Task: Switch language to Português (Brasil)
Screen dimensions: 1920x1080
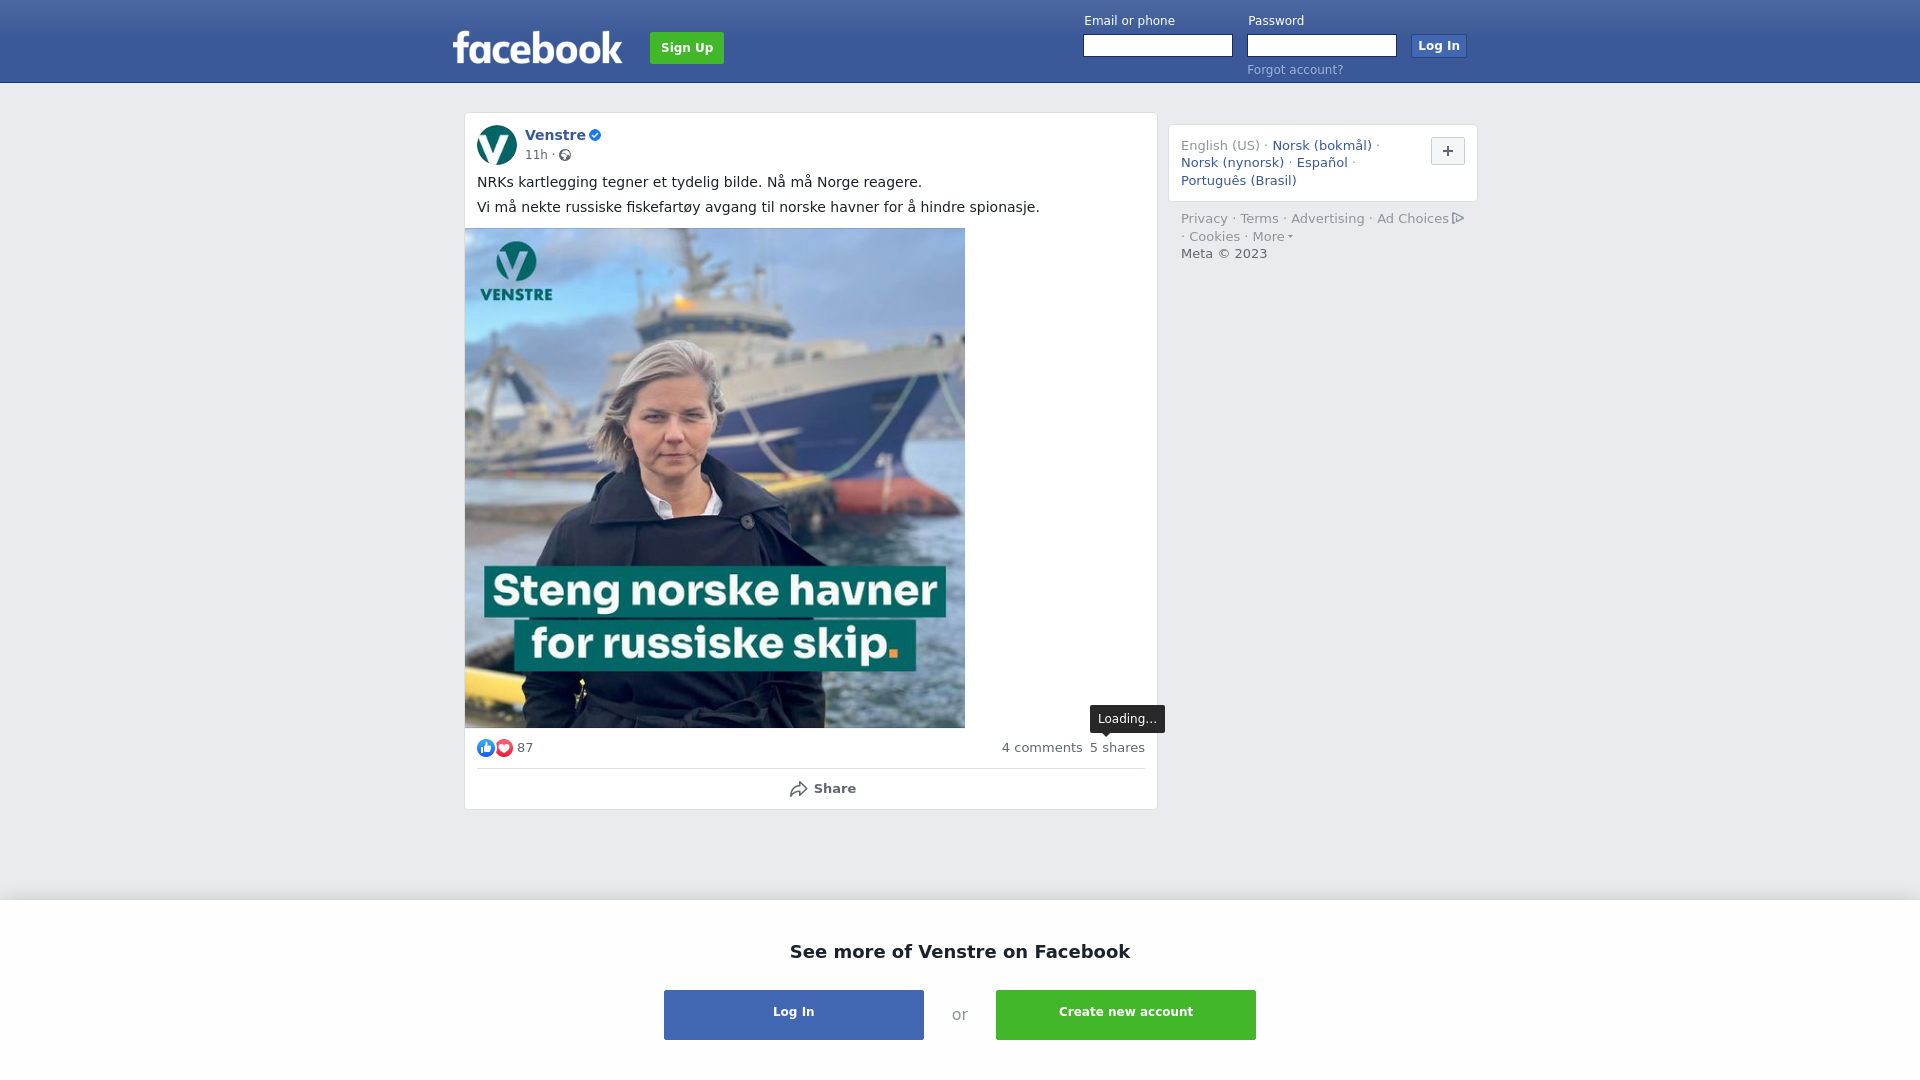Action: point(1238,181)
